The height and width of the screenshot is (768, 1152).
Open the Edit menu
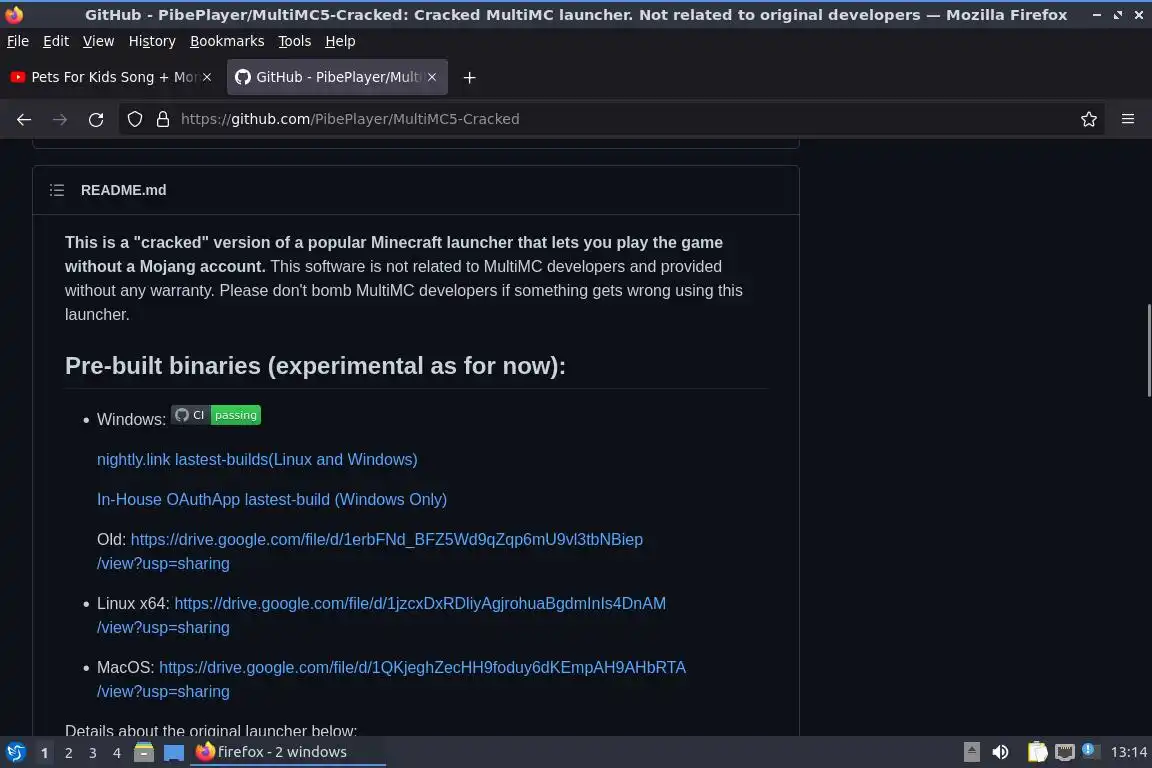pos(56,41)
